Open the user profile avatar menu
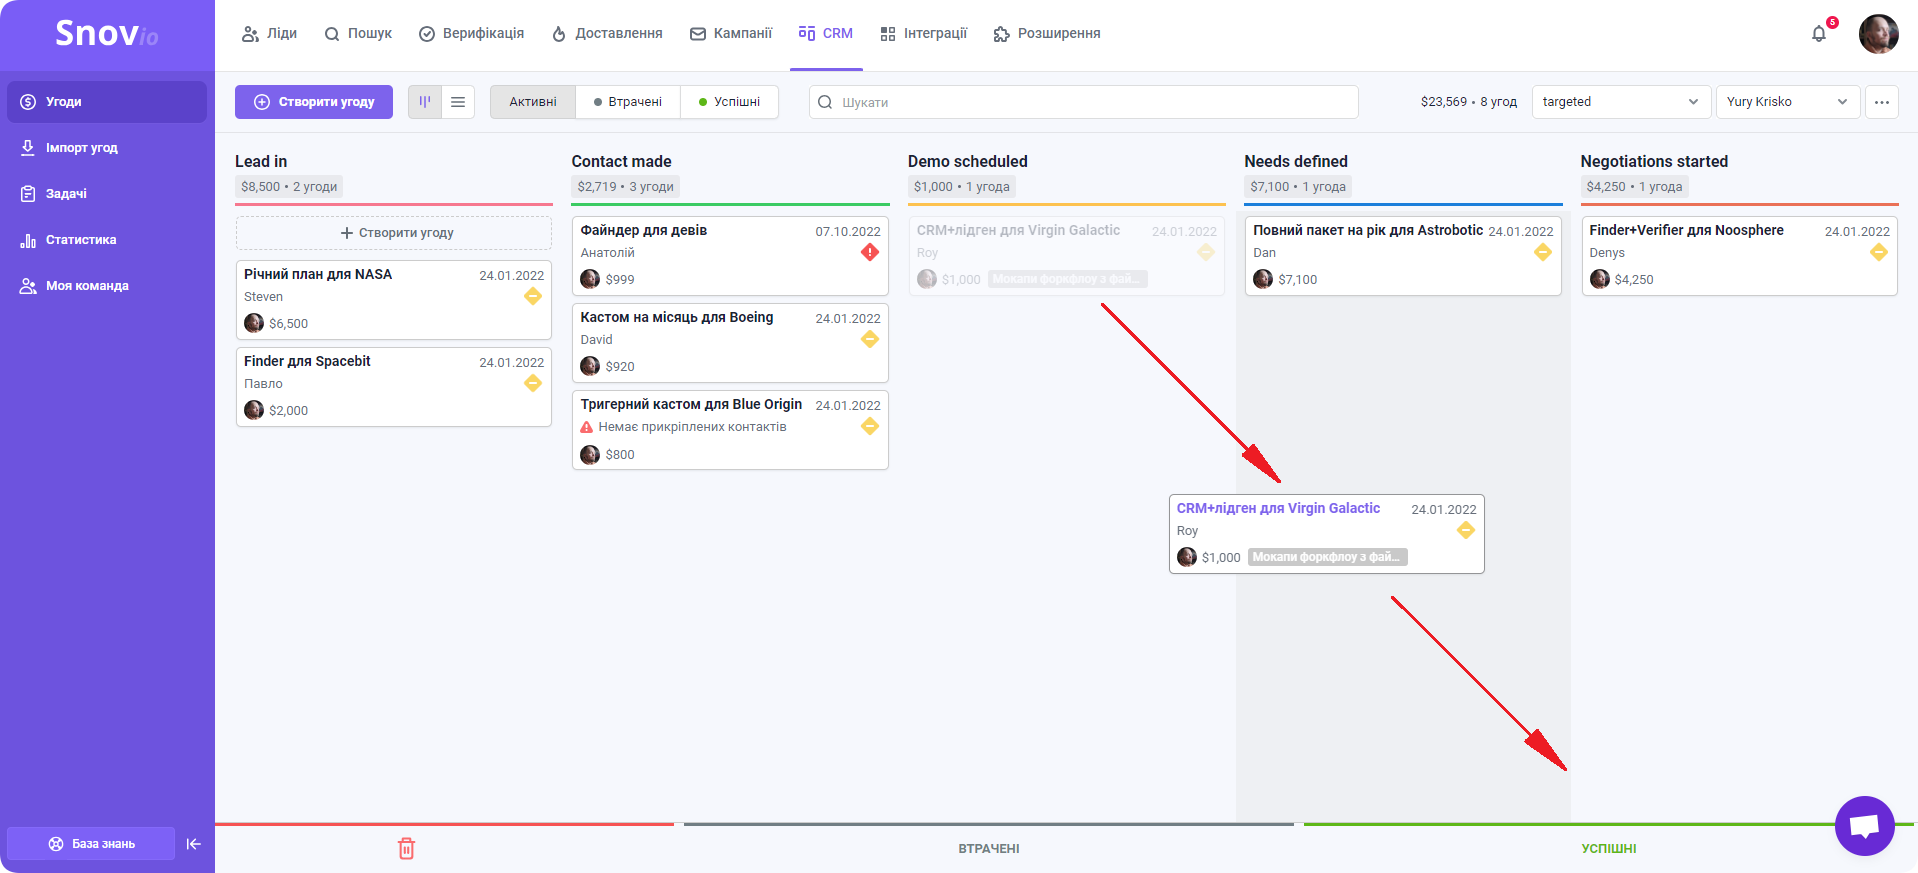Image resolution: width=1918 pixels, height=873 pixels. [1878, 34]
